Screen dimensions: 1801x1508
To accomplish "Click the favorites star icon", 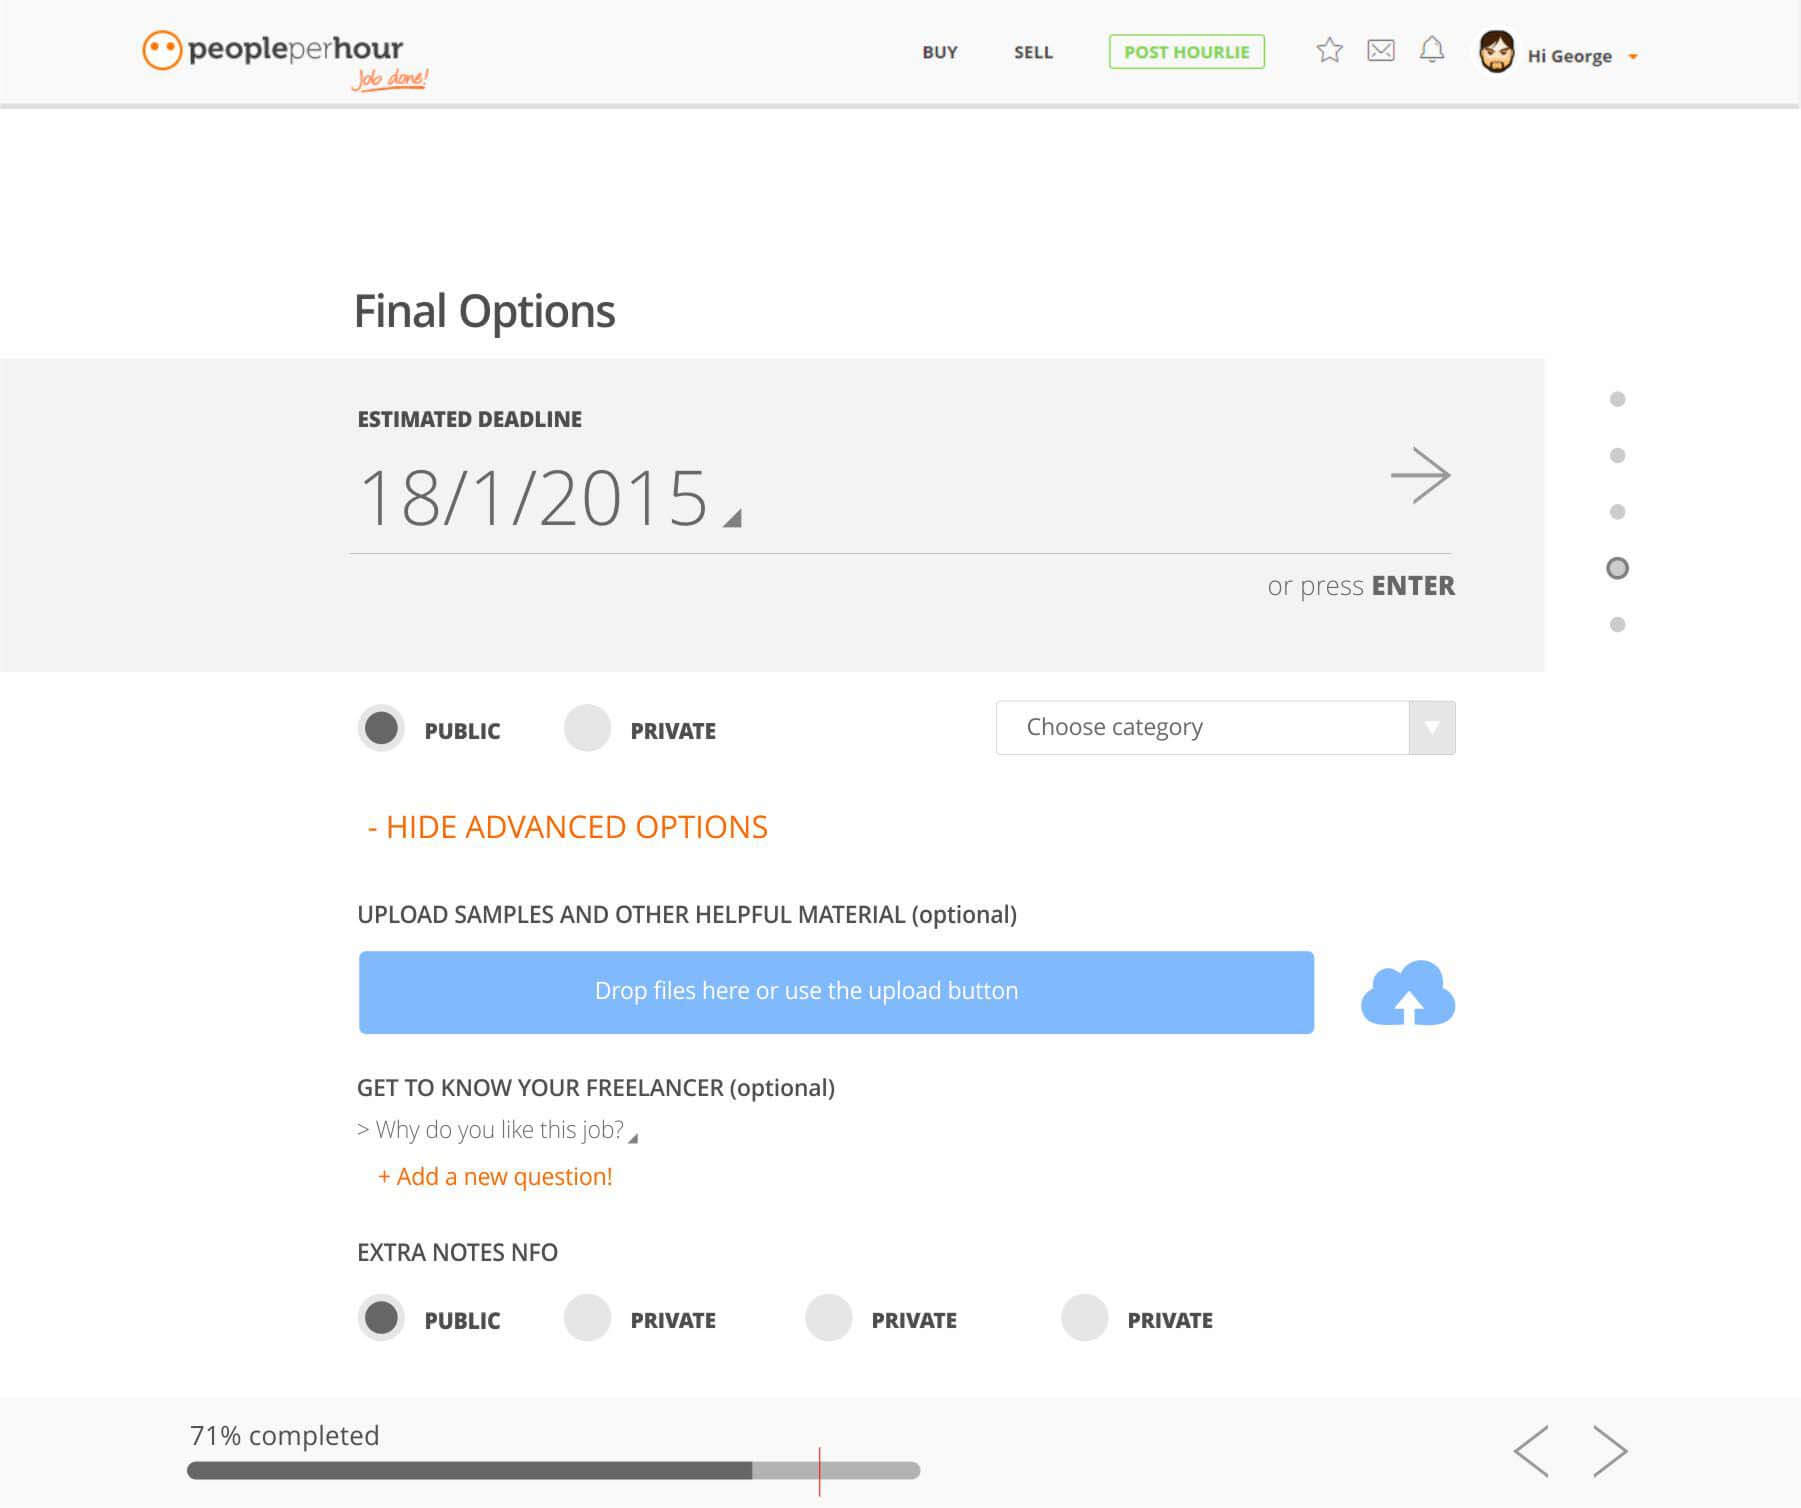I will (x=1329, y=50).
